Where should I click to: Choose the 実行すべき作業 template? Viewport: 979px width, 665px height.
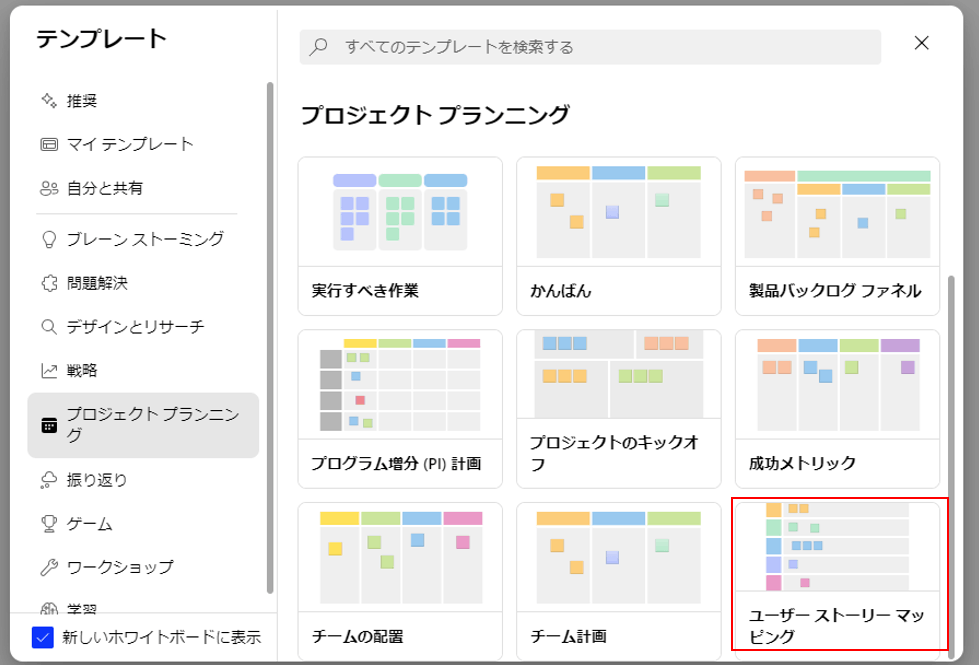tap(400, 236)
